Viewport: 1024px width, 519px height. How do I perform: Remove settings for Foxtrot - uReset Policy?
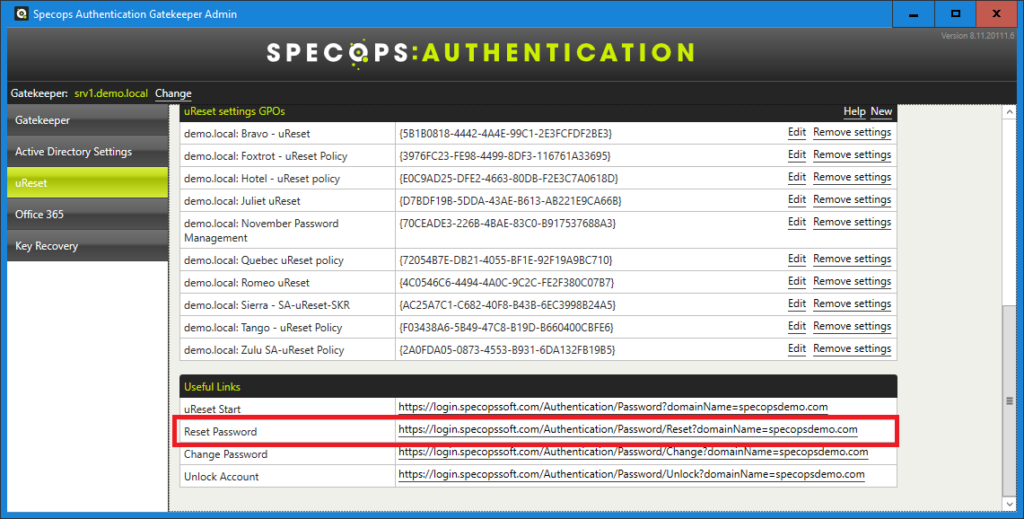coord(852,155)
